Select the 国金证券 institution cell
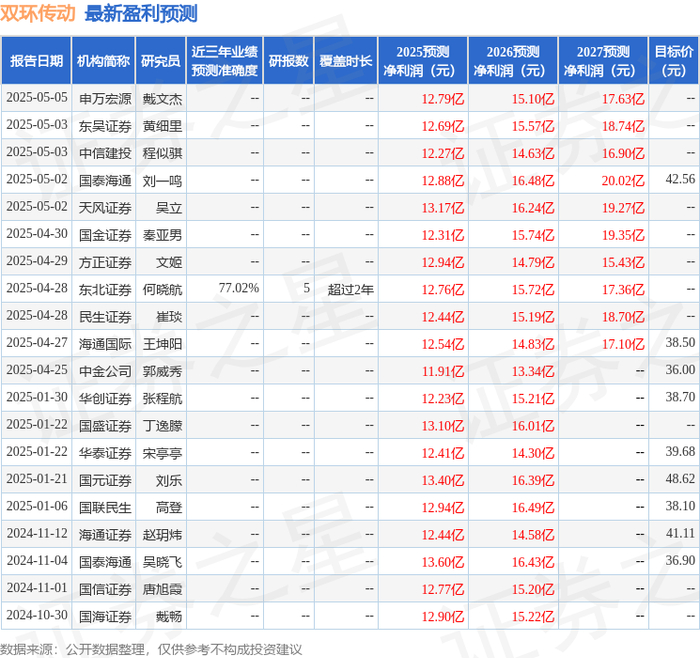The height and width of the screenshot is (658, 700). coord(105,235)
